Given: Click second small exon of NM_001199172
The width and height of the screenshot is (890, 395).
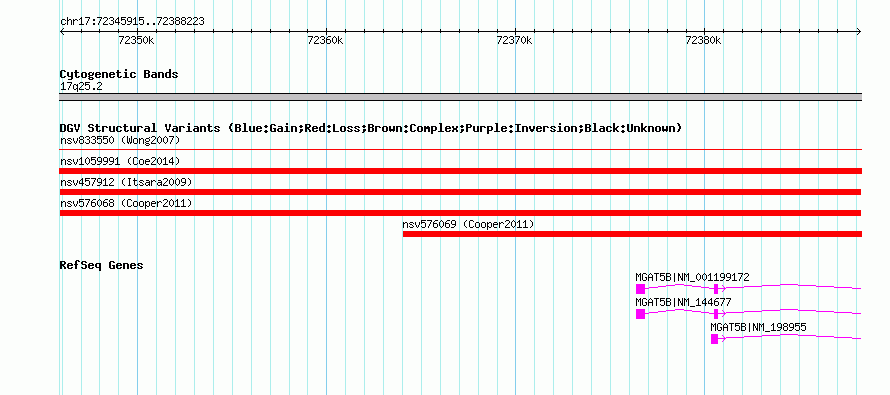Looking at the screenshot, I should 716,289.
